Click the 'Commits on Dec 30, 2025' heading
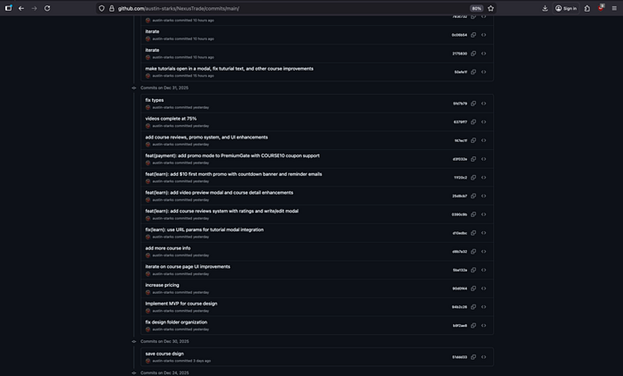Viewport: 623px width, 376px height. tap(164, 341)
